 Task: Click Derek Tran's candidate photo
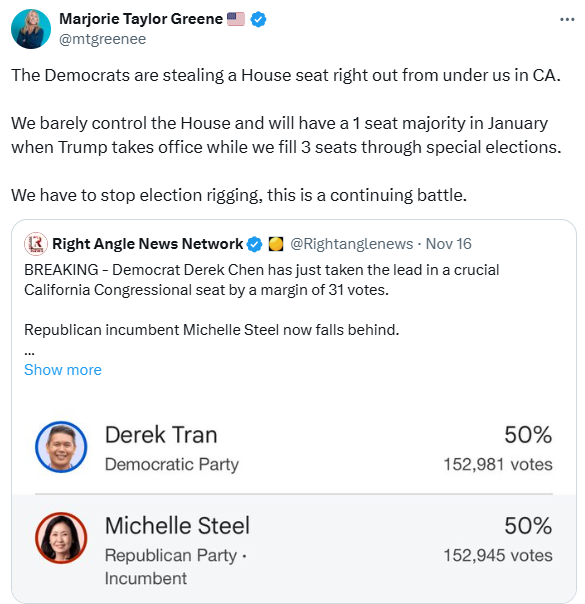61,447
